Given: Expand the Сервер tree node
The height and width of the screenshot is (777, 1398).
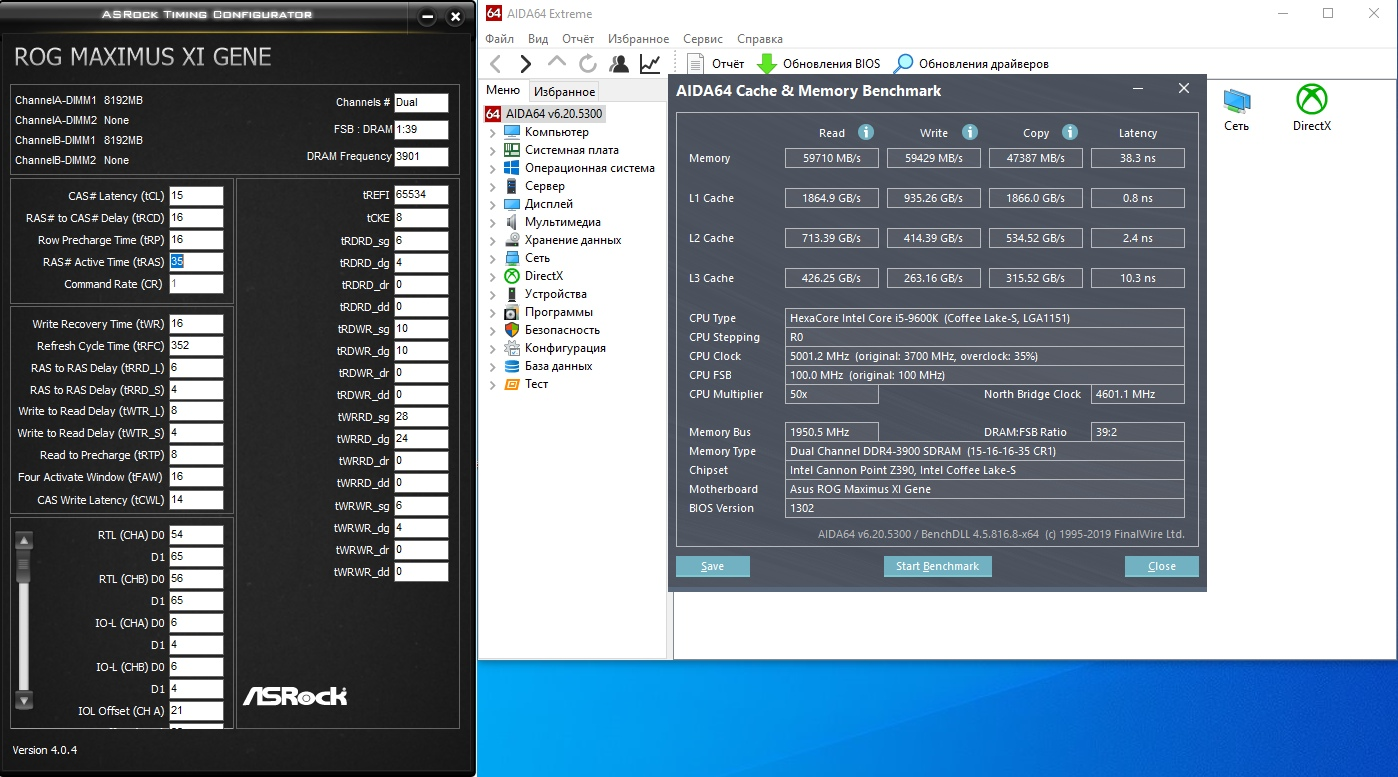Looking at the screenshot, I should pyautogui.click(x=492, y=187).
